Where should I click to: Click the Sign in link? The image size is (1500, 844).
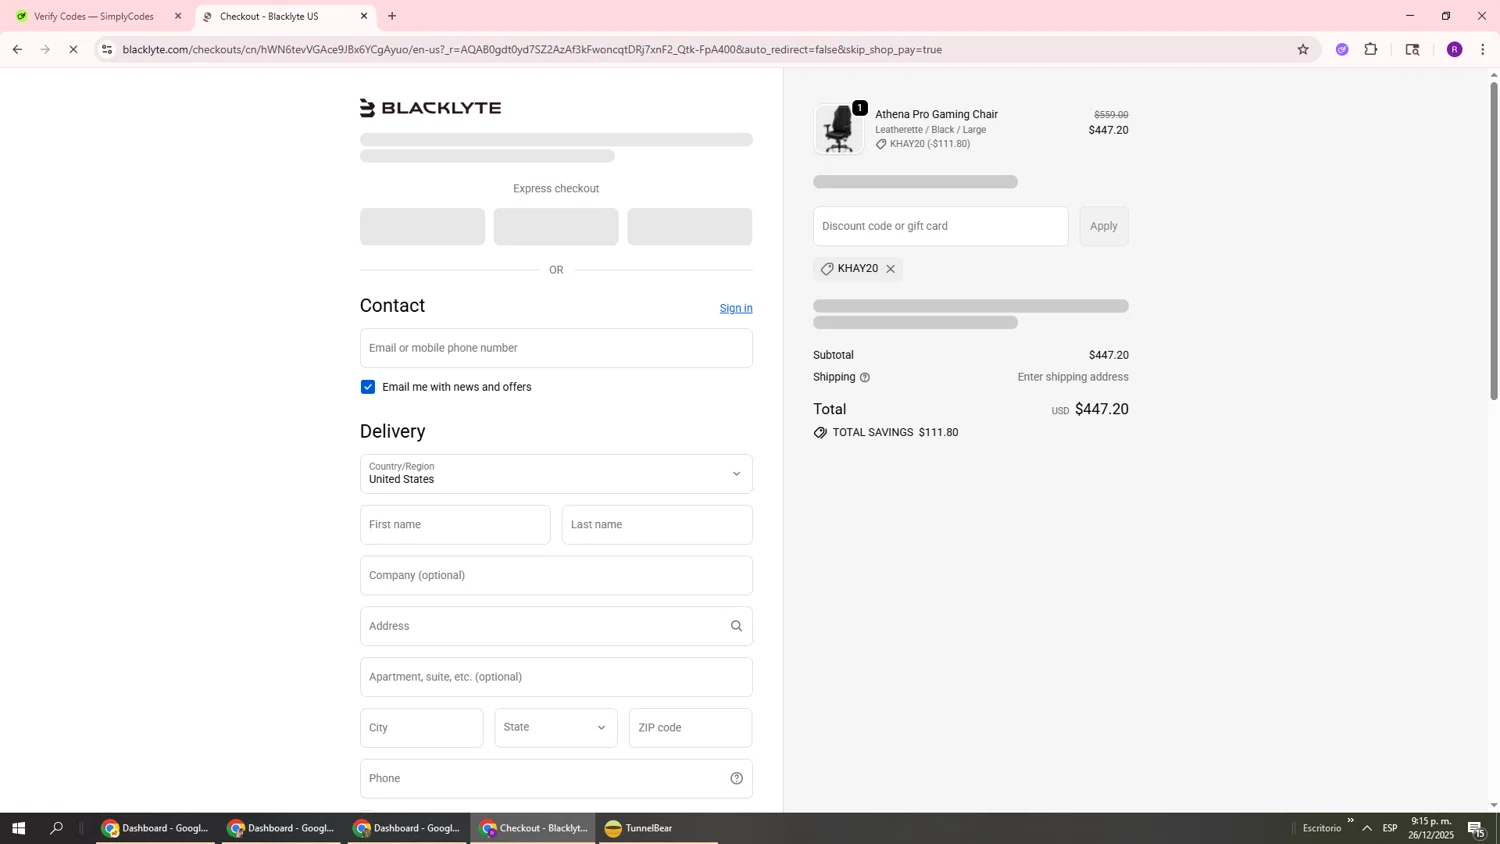(x=736, y=308)
